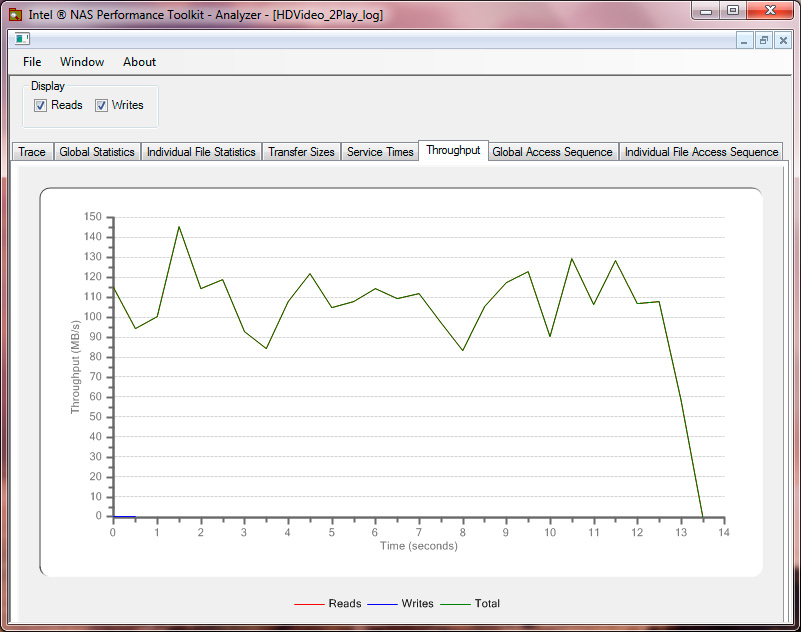Switch to the Trace tab
801x632 pixels.
tap(32, 152)
